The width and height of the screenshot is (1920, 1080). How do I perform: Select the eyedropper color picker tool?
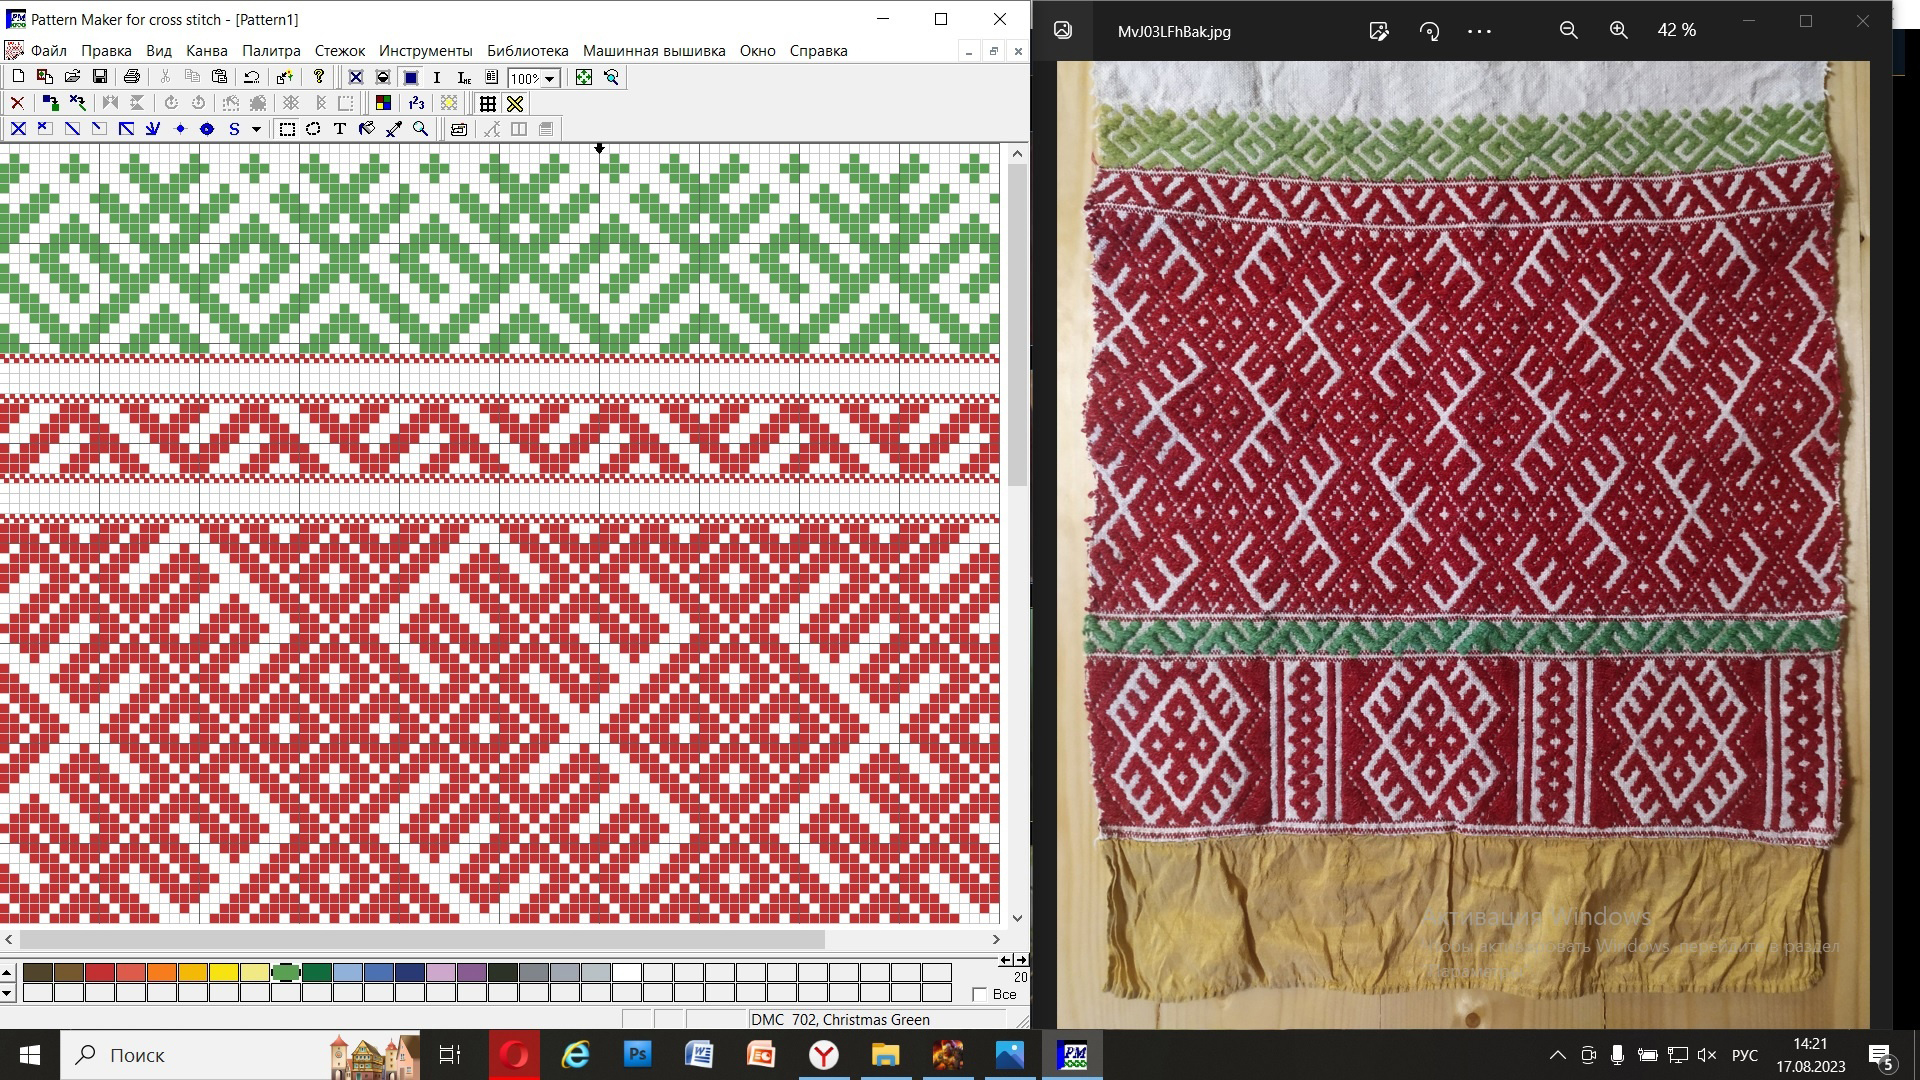(x=394, y=129)
